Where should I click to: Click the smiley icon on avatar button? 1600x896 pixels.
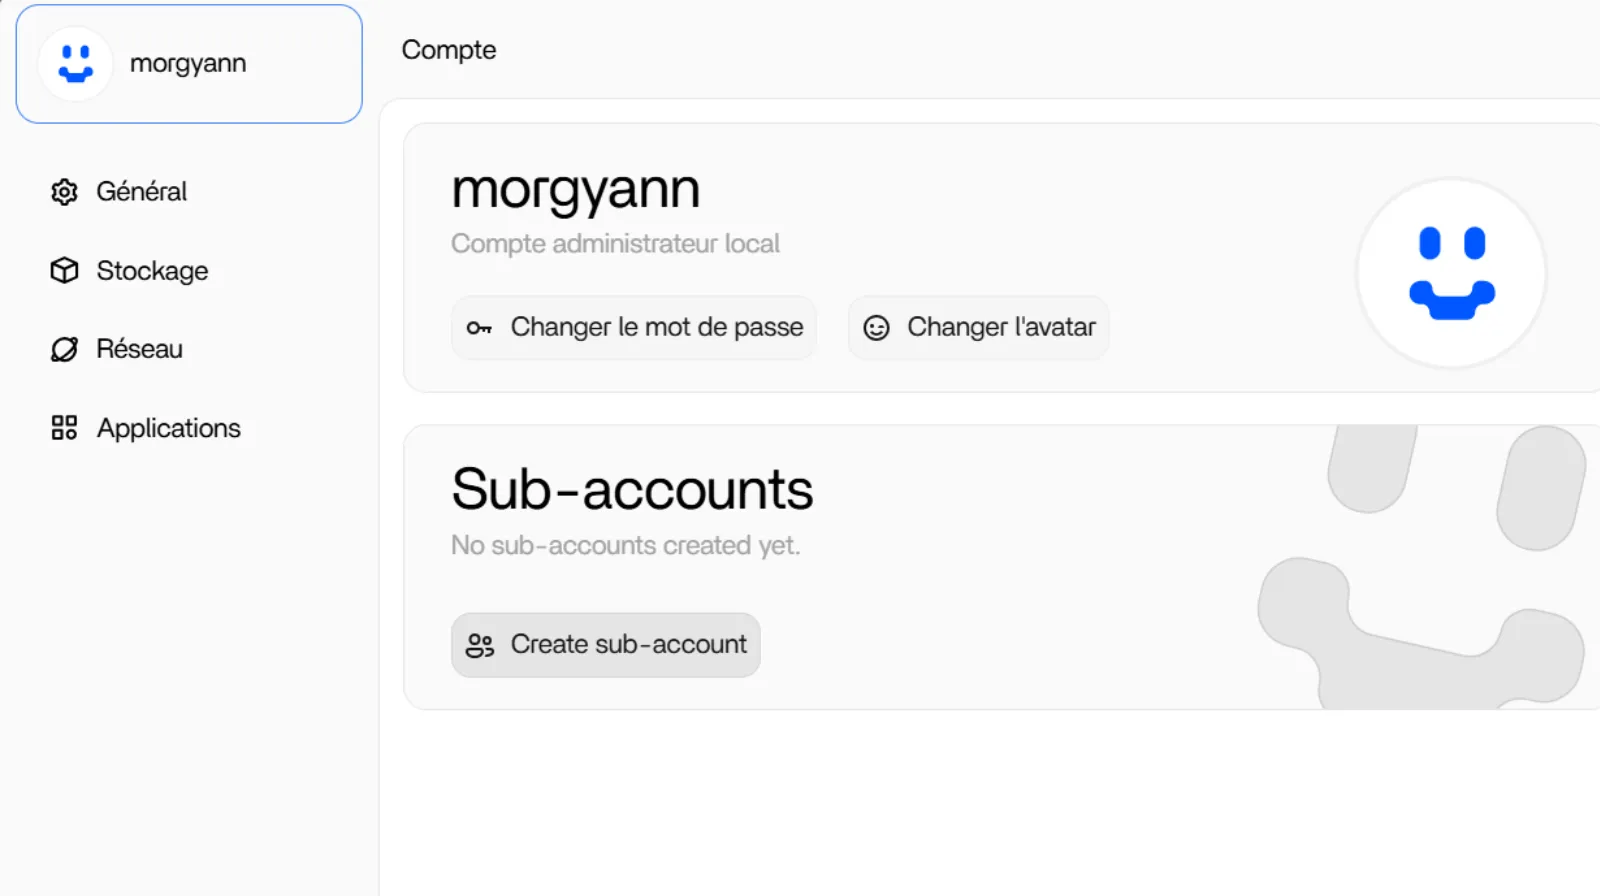(875, 327)
